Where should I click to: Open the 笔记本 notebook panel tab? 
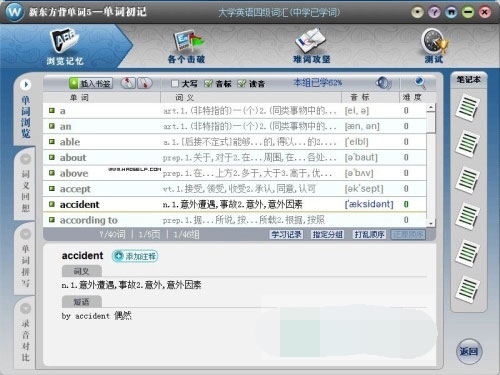click(468, 80)
